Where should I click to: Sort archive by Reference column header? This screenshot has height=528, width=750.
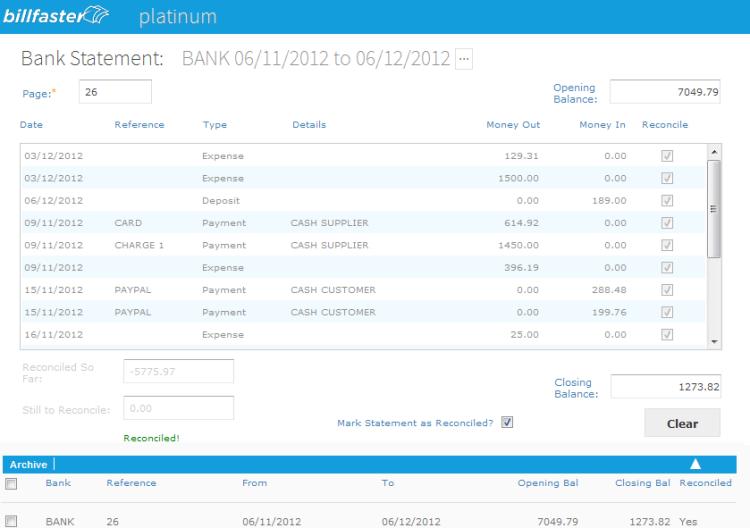(x=131, y=484)
